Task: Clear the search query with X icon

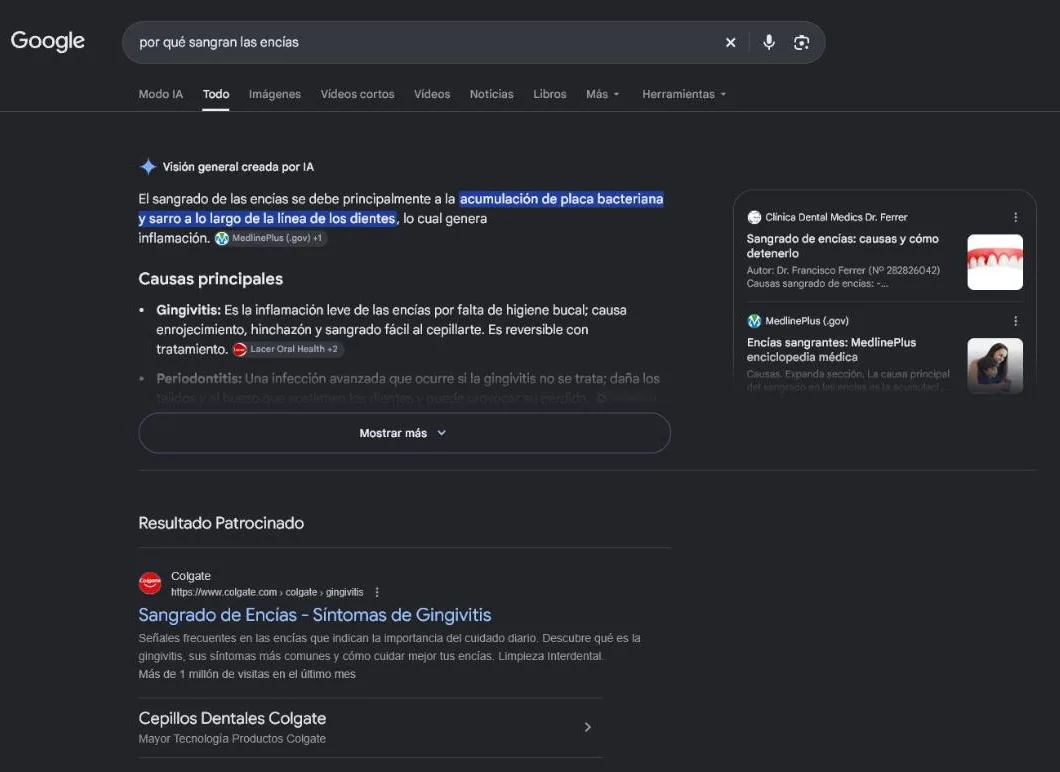Action: click(731, 43)
